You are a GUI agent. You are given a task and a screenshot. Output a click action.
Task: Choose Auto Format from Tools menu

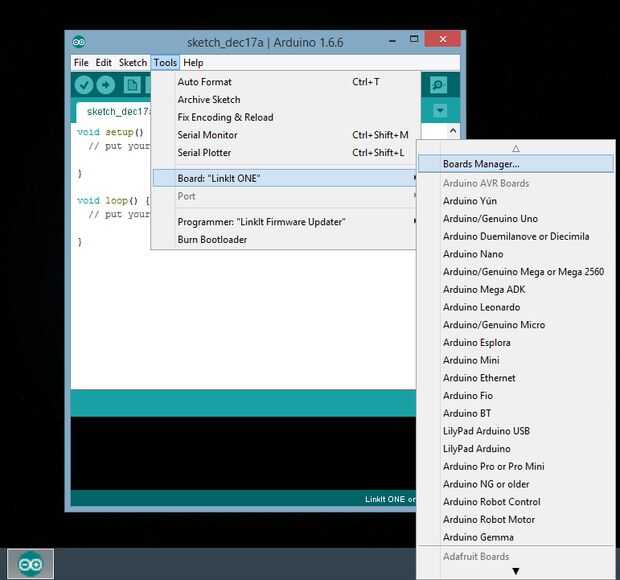pos(284,82)
